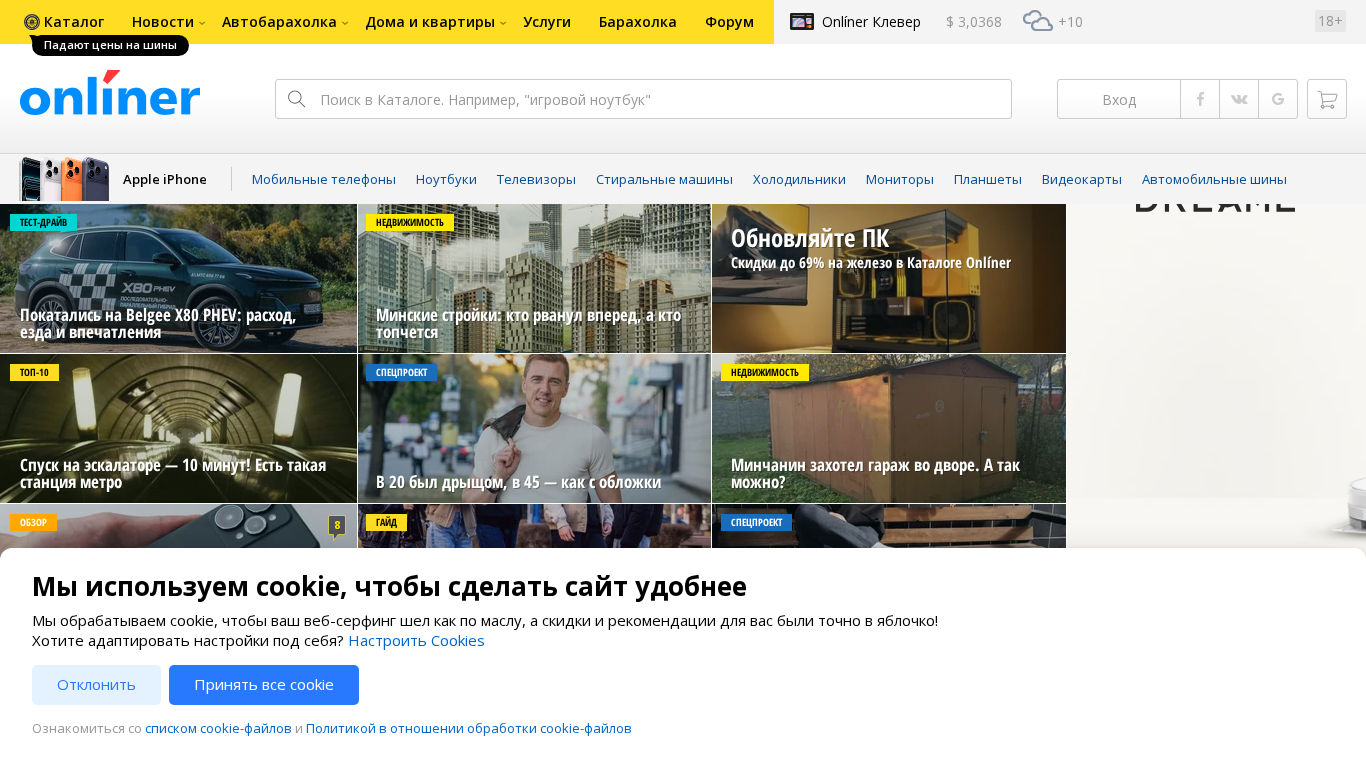Open Телевизоры category
The height and width of the screenshot is (768, 1366).
tap(536, 179)
